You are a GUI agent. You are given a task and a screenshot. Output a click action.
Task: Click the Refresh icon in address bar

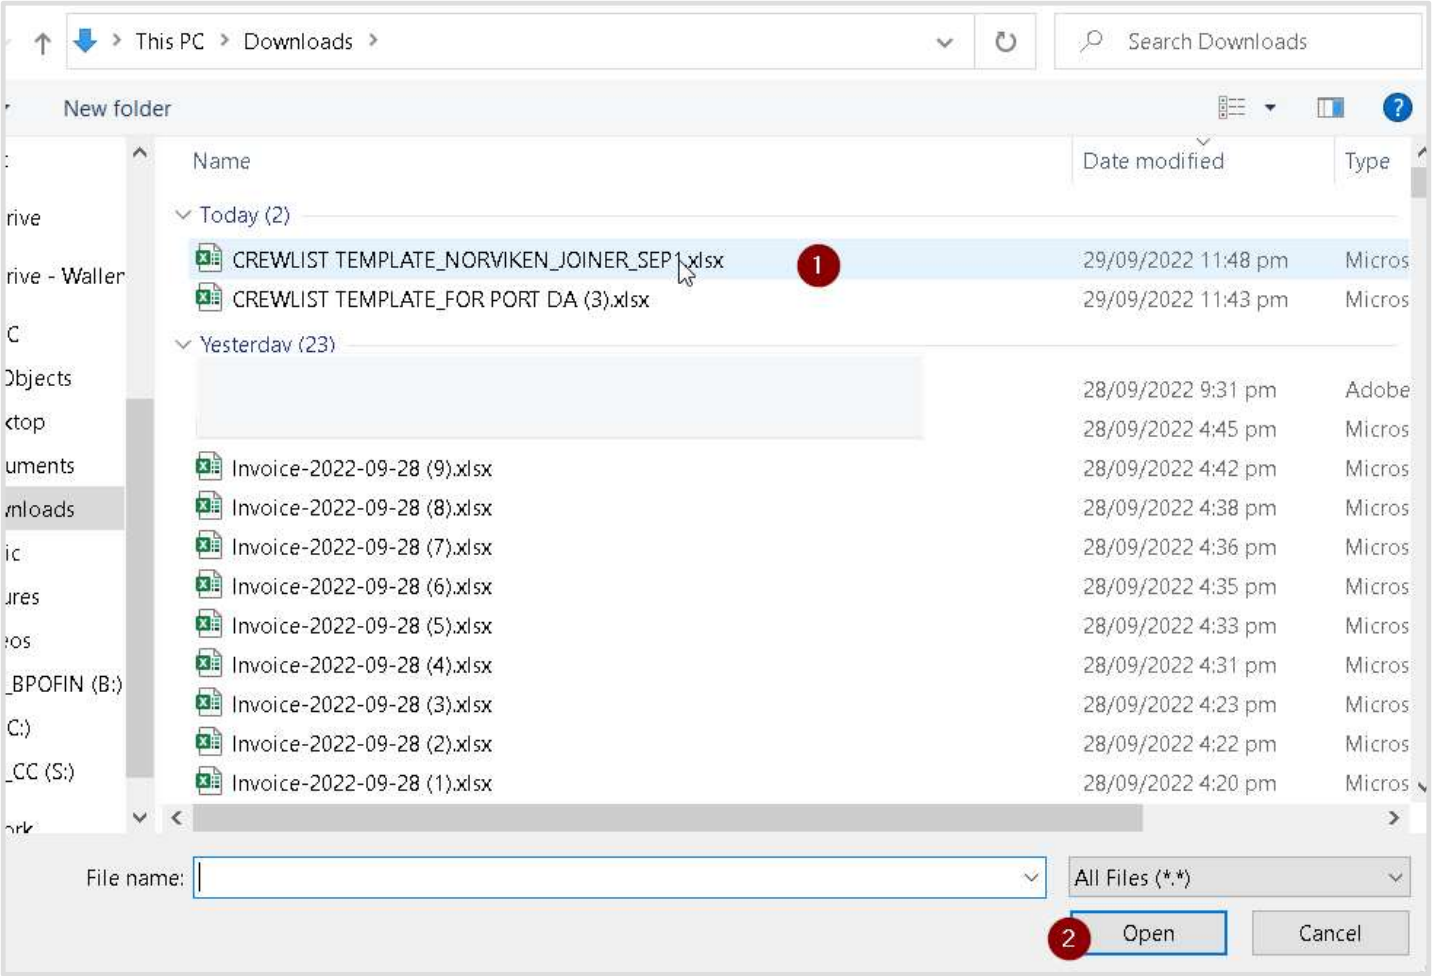[1005, 42]
